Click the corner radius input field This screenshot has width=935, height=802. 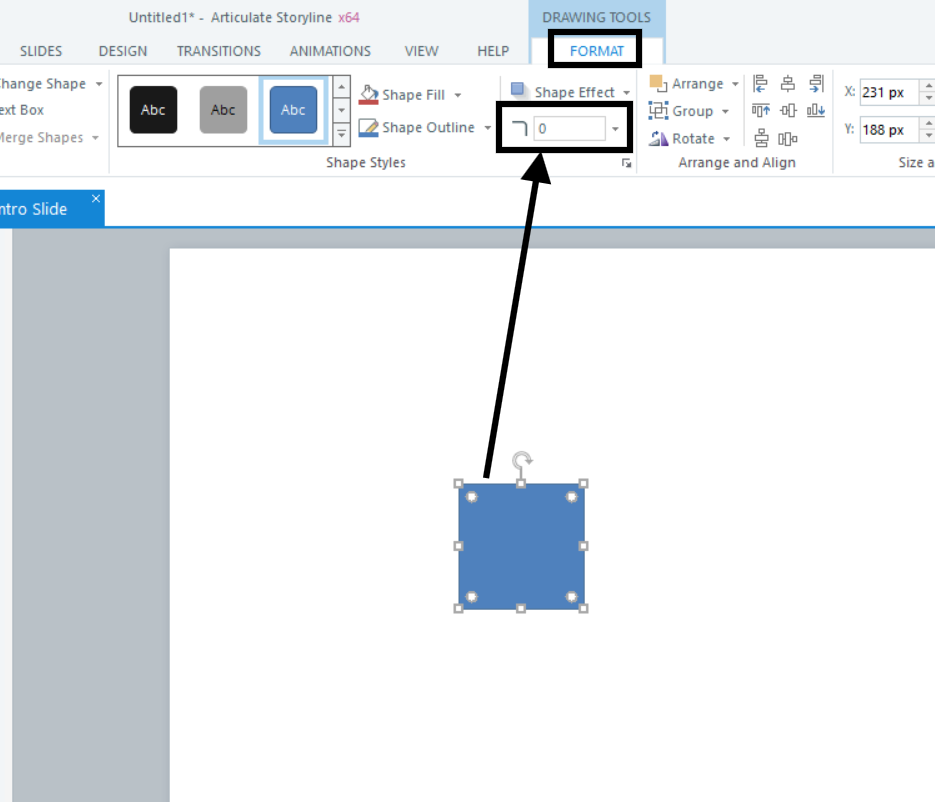click(x=569, y=128)
